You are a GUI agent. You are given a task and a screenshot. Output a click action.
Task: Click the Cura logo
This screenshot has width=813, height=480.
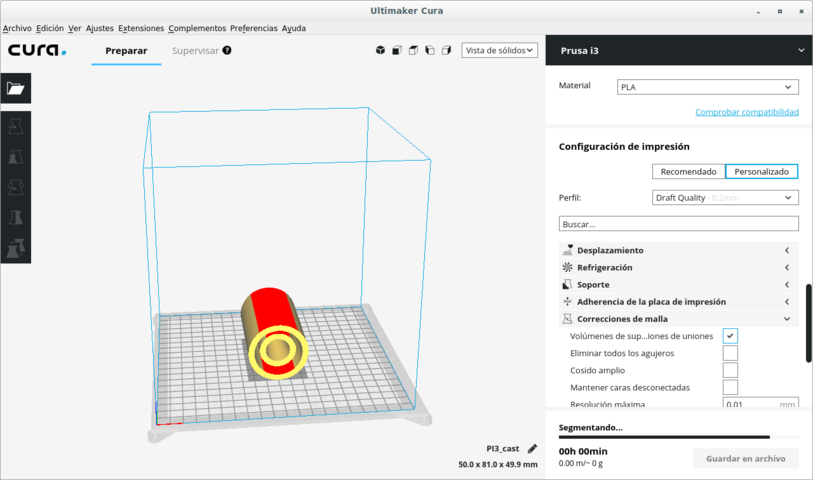pyautogui.click(x=37, y=50)
